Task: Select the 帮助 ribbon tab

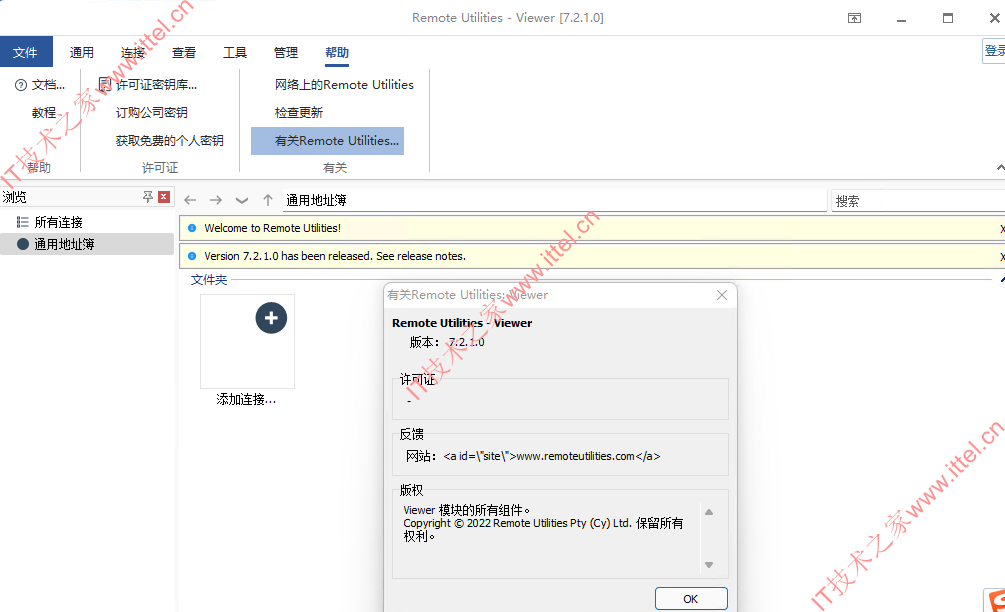Action: tap(337, 53)
